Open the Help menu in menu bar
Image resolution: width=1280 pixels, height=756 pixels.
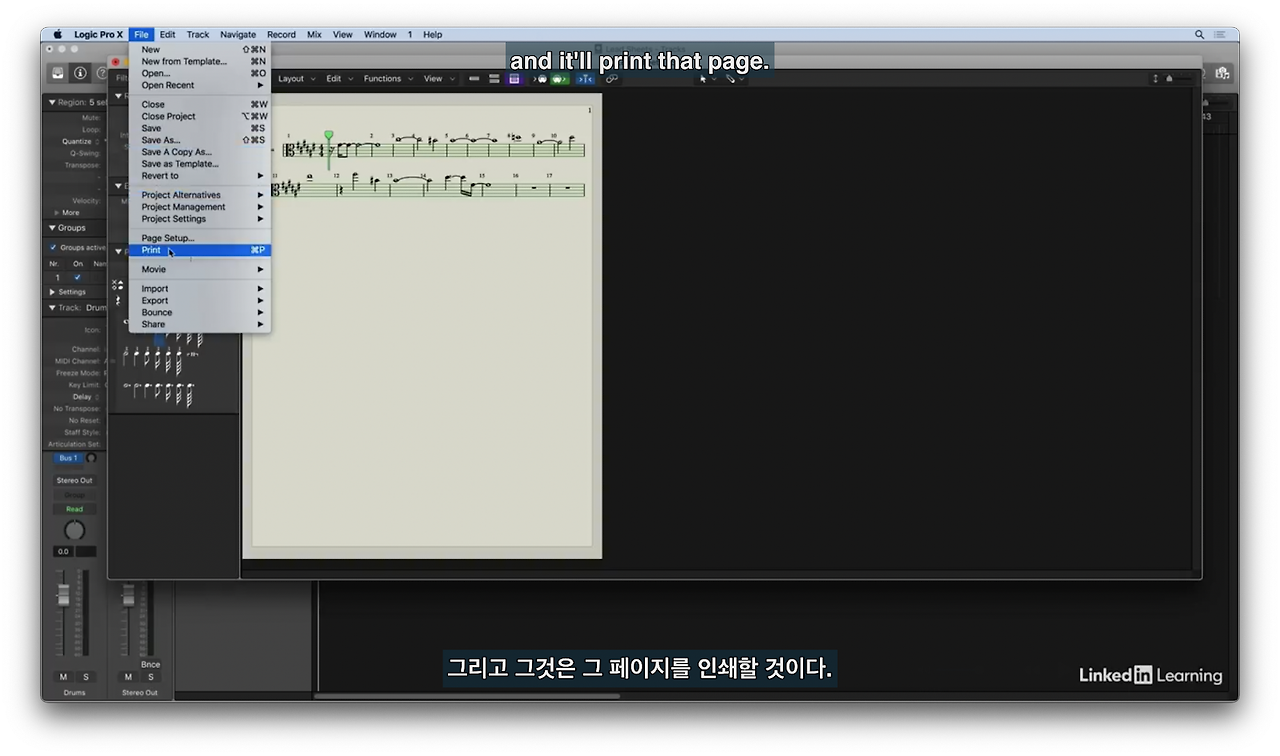tap(432, 34)
